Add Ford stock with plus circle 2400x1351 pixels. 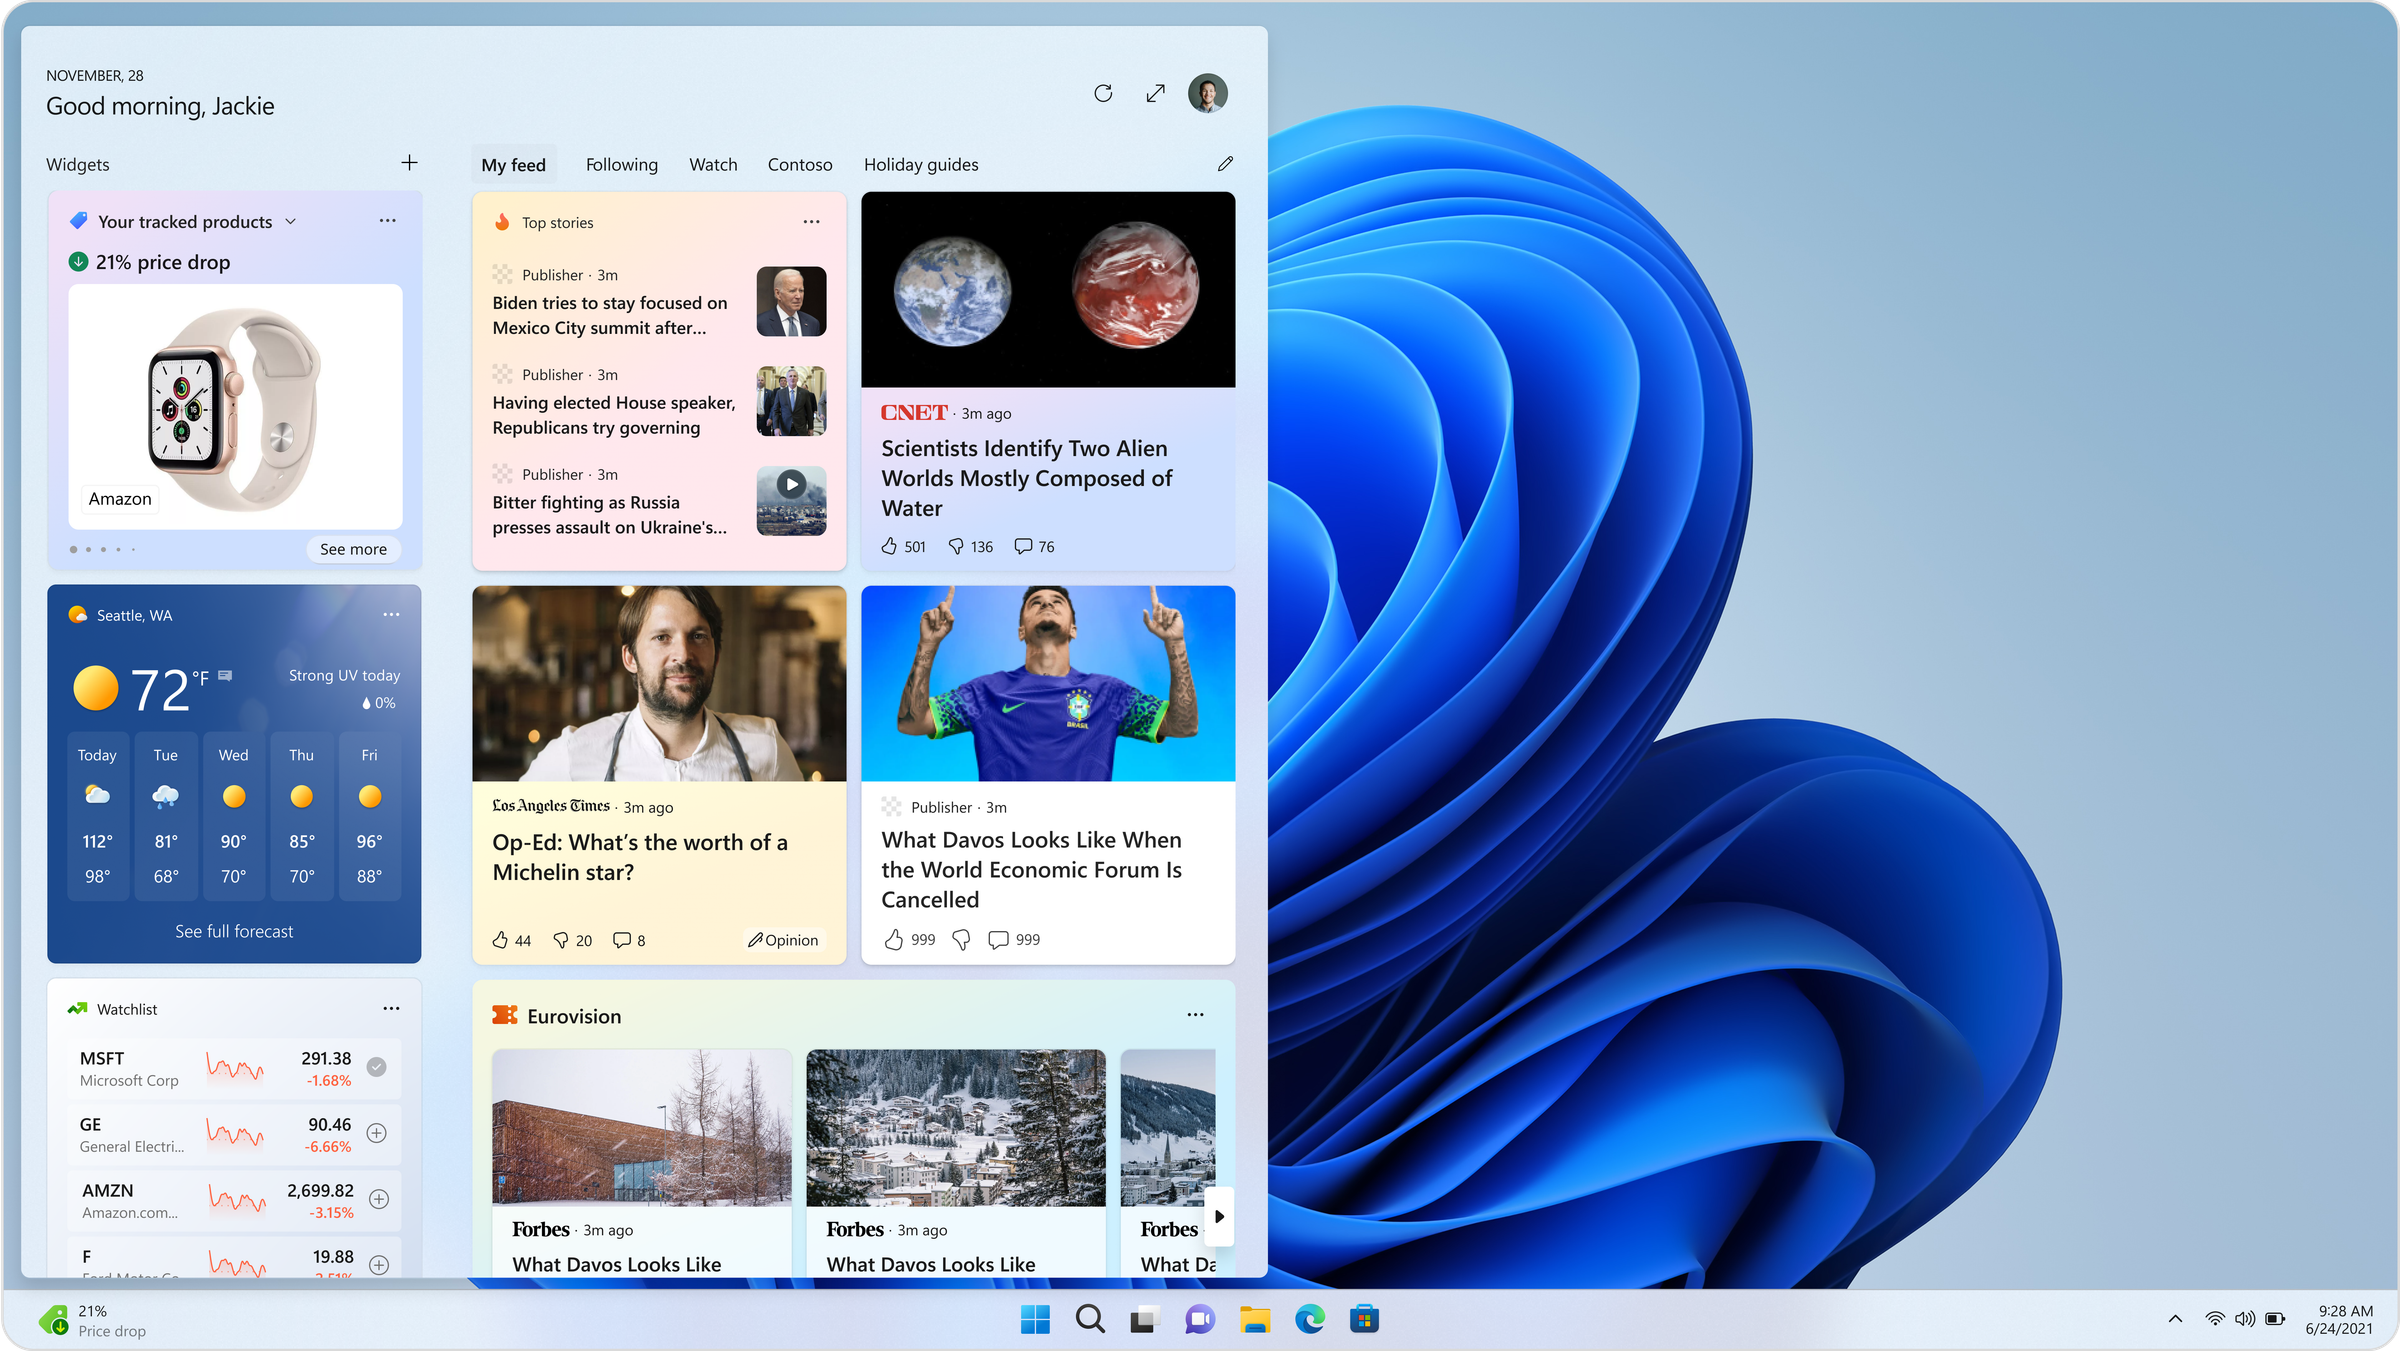(379, 1265)
